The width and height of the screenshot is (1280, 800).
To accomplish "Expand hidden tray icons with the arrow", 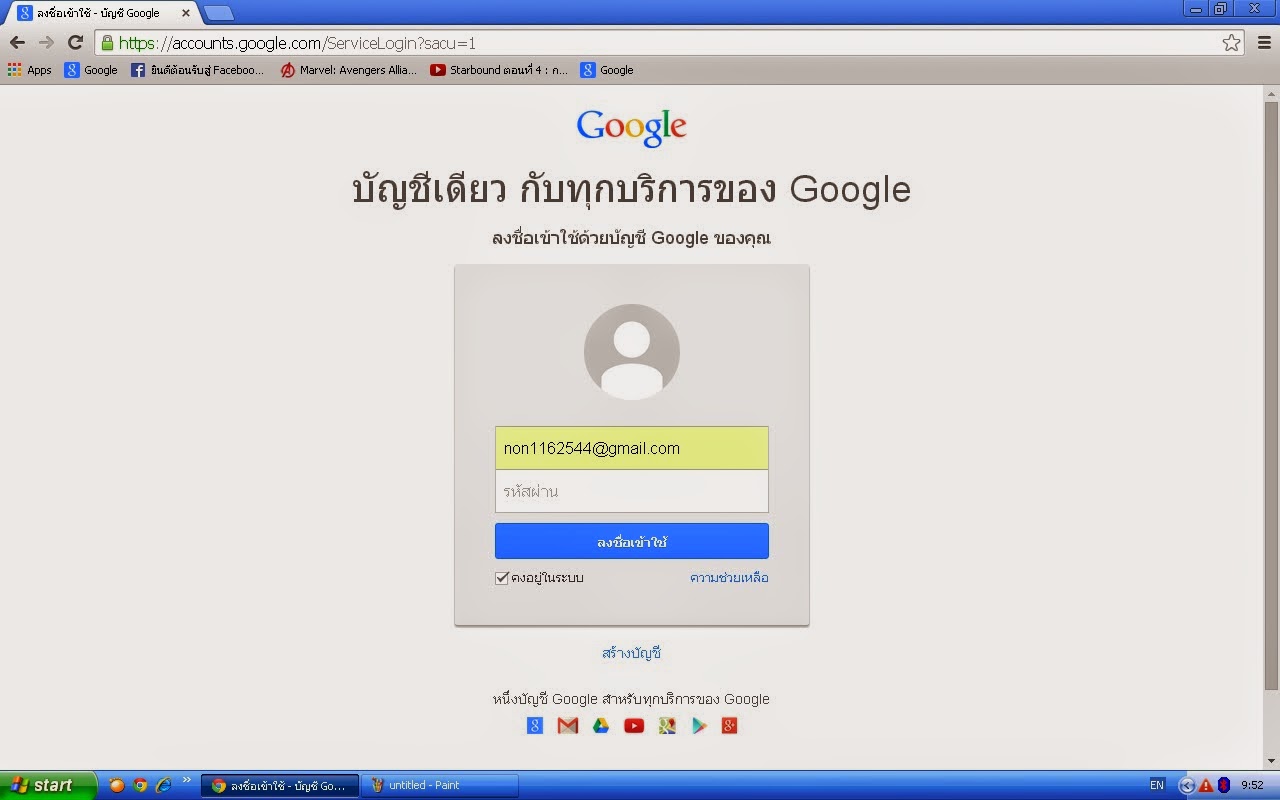I will pos(1187,785).
